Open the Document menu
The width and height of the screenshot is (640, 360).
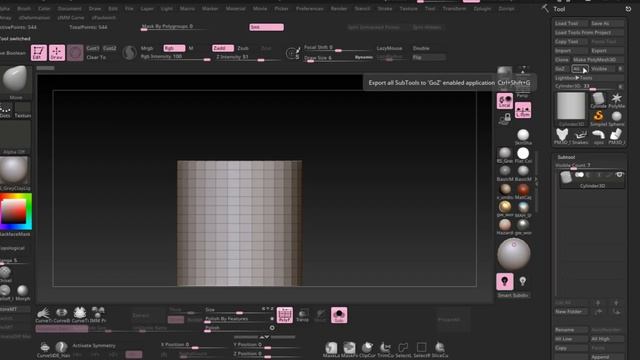pos(70,9)
